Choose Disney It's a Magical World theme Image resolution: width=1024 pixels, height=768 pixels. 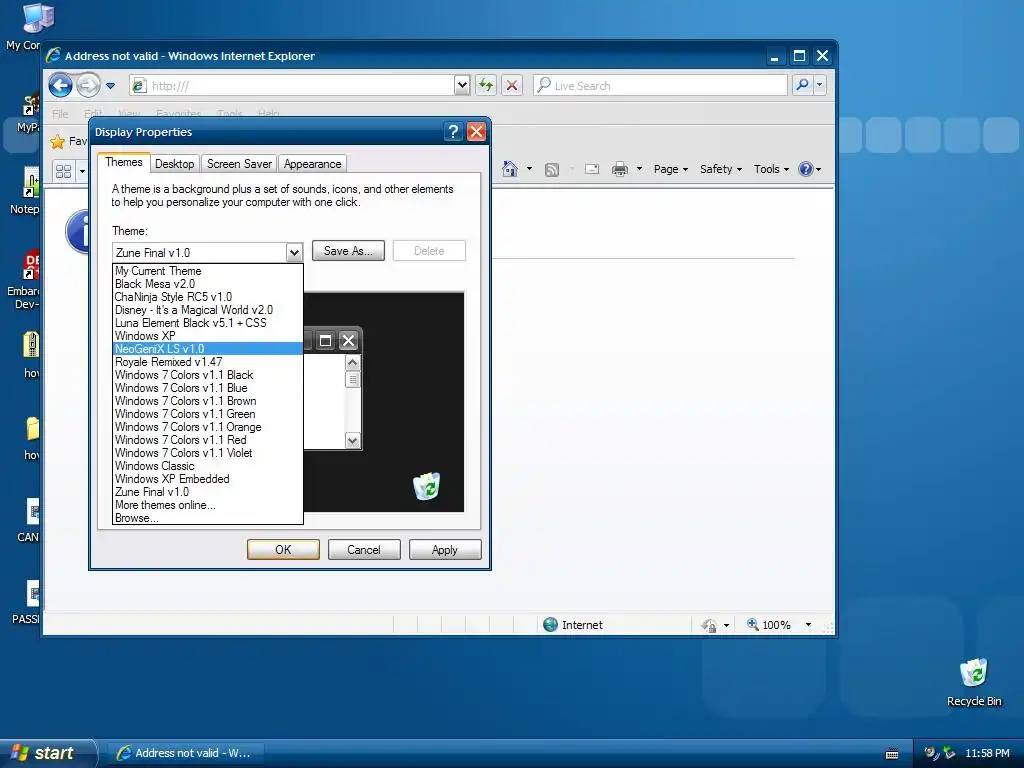coord(208,310)
